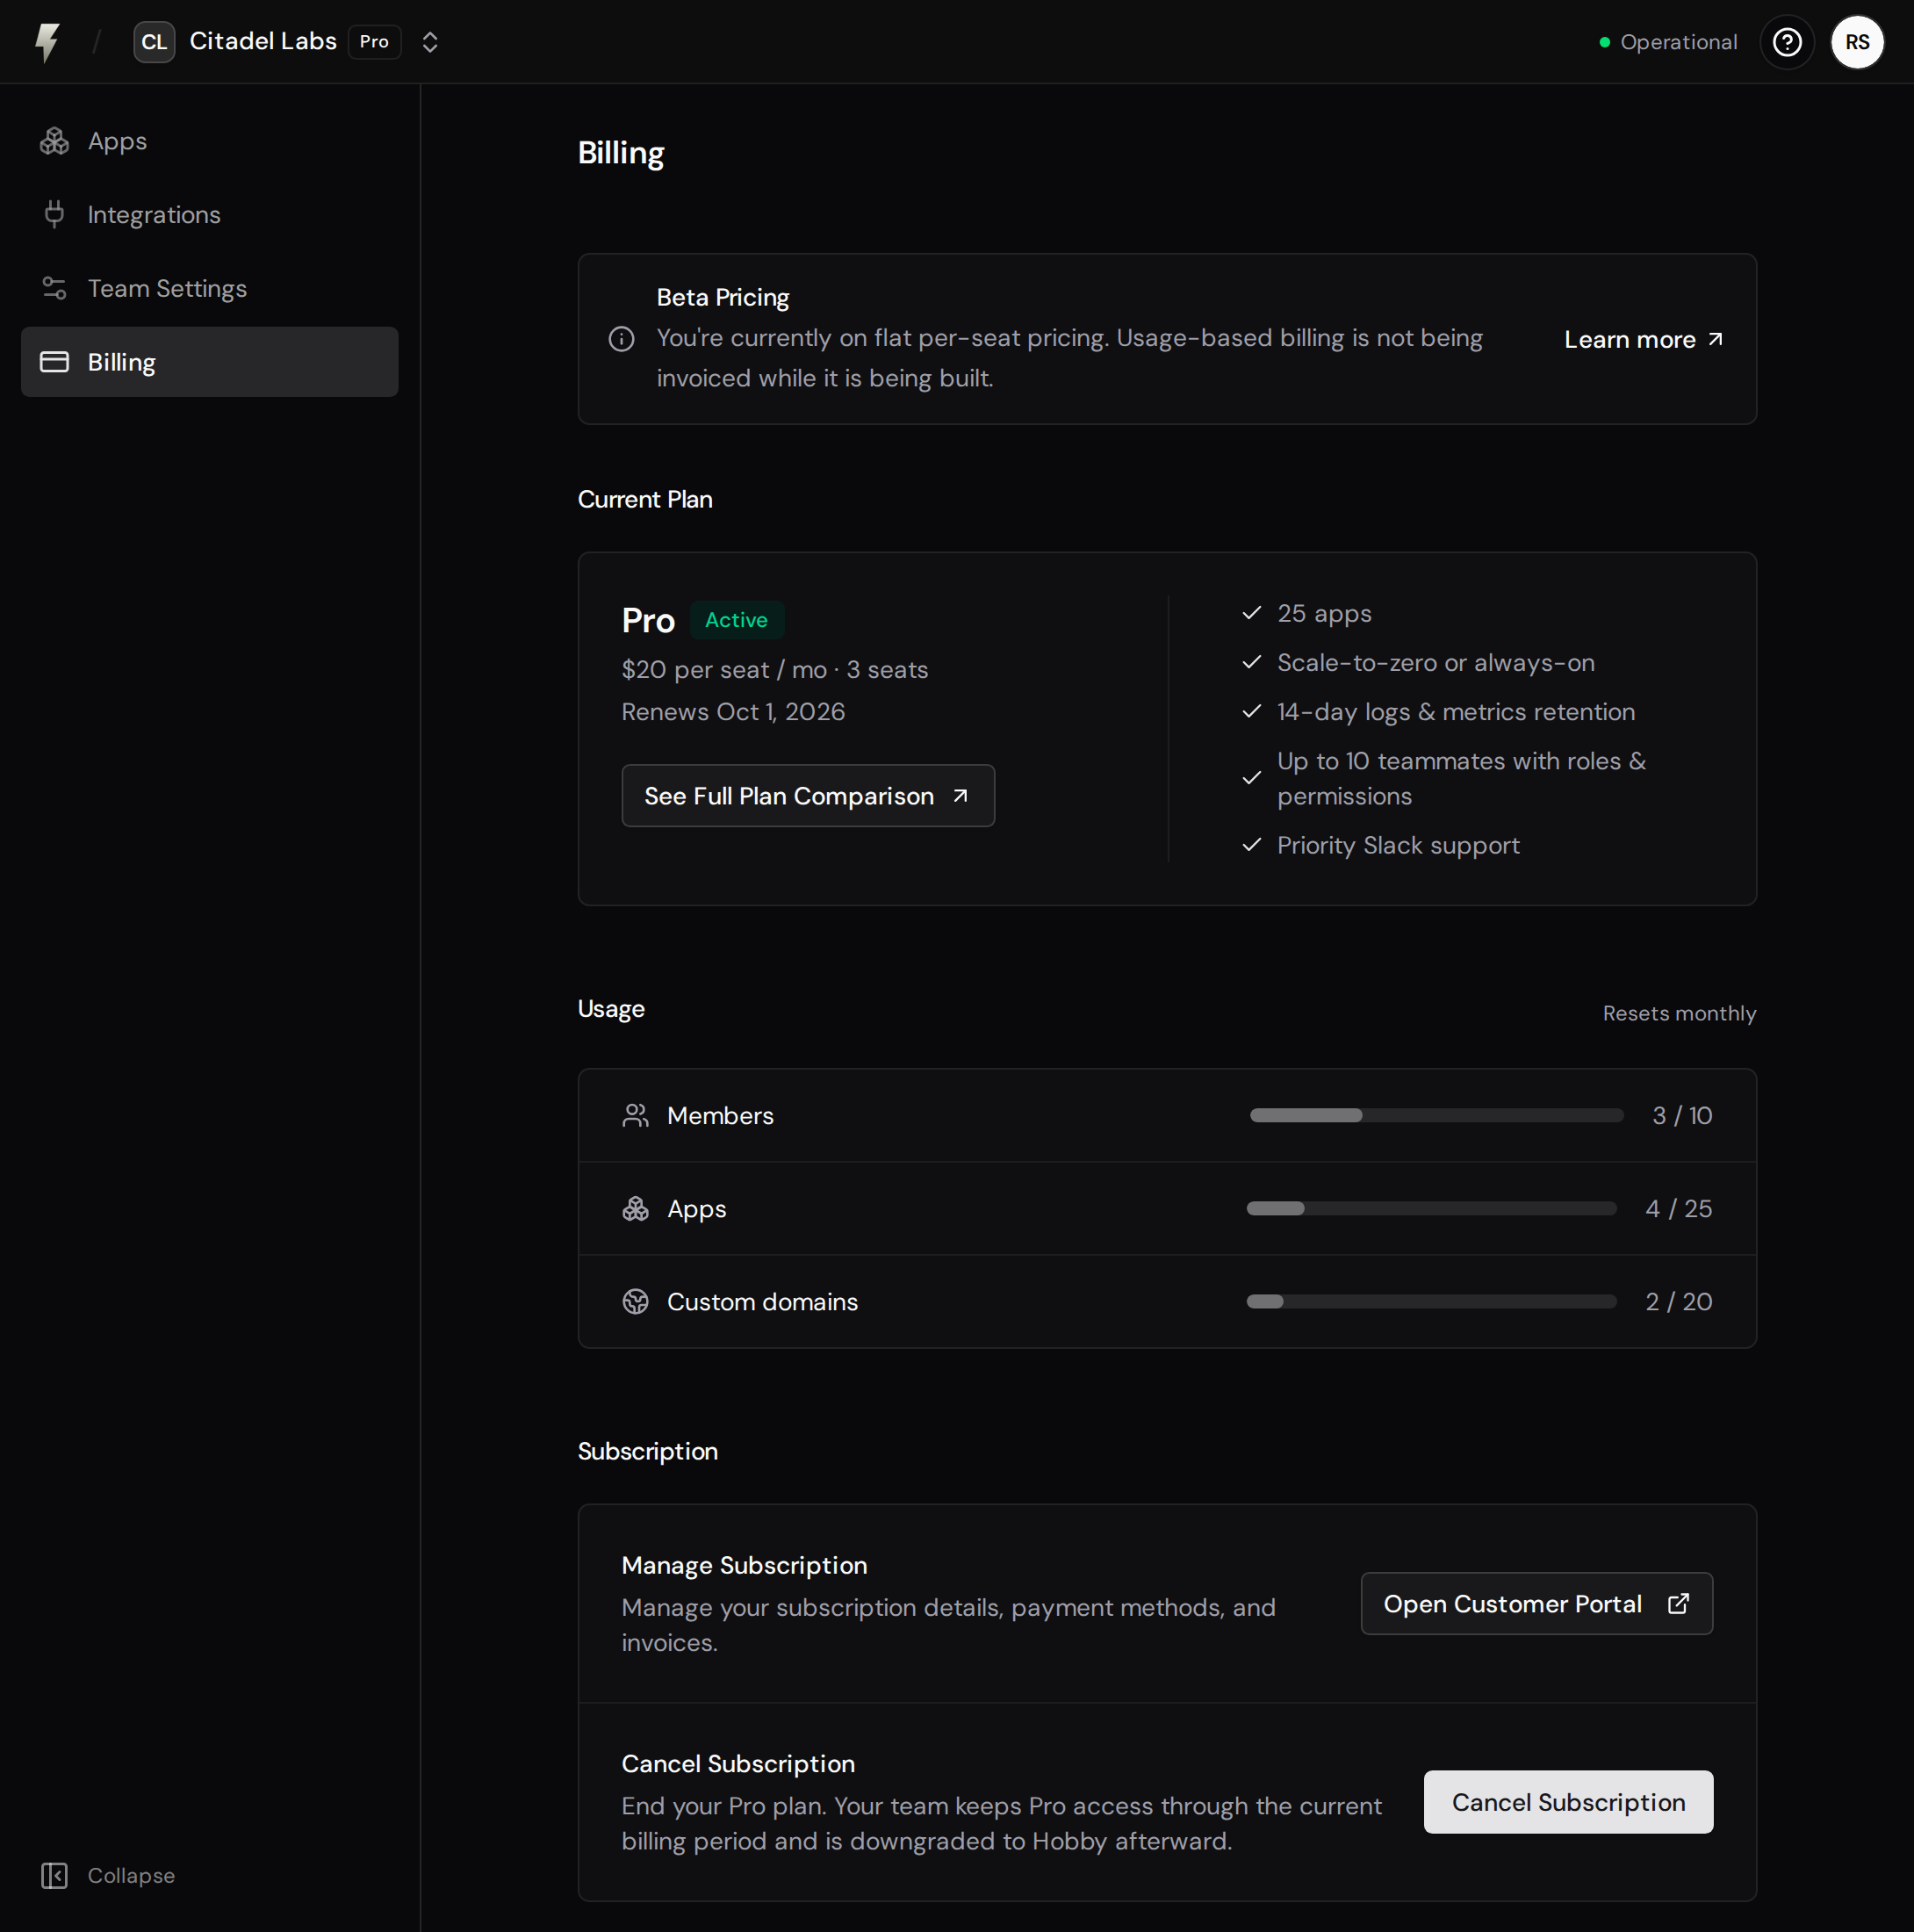Click the 3 / 10 members count
Image resolution: width=1914 pixels, height=1932 pixels.
click(1682, 1115)
